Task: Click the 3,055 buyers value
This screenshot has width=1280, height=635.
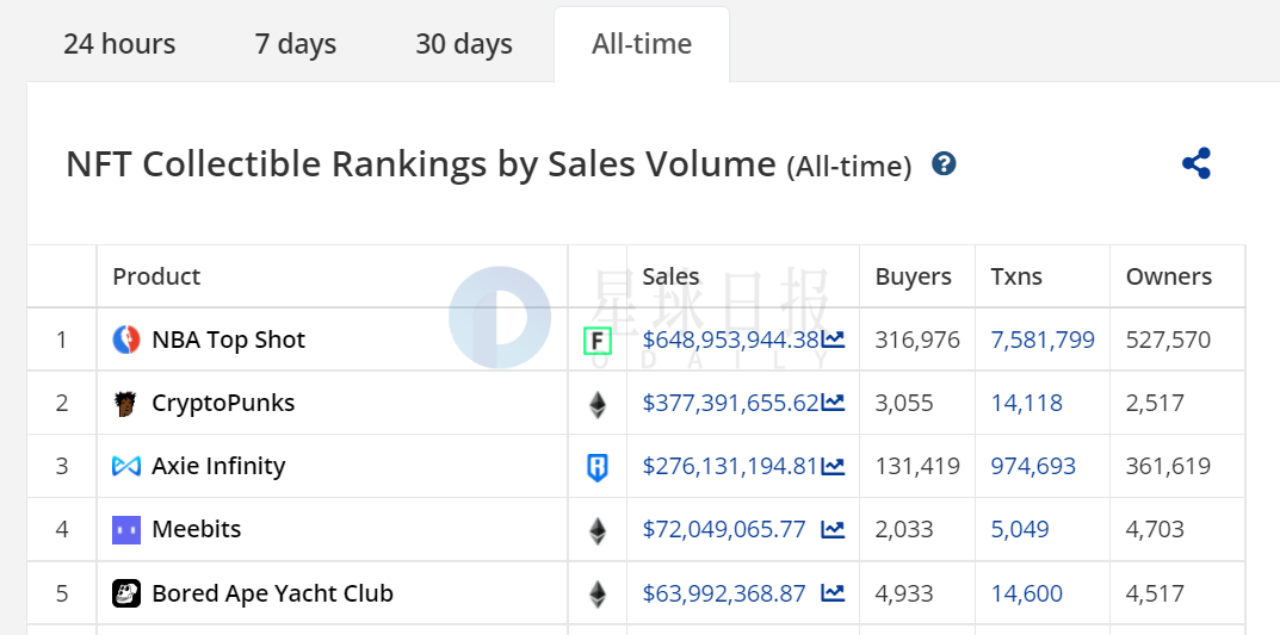Action: tap(904, 403)
